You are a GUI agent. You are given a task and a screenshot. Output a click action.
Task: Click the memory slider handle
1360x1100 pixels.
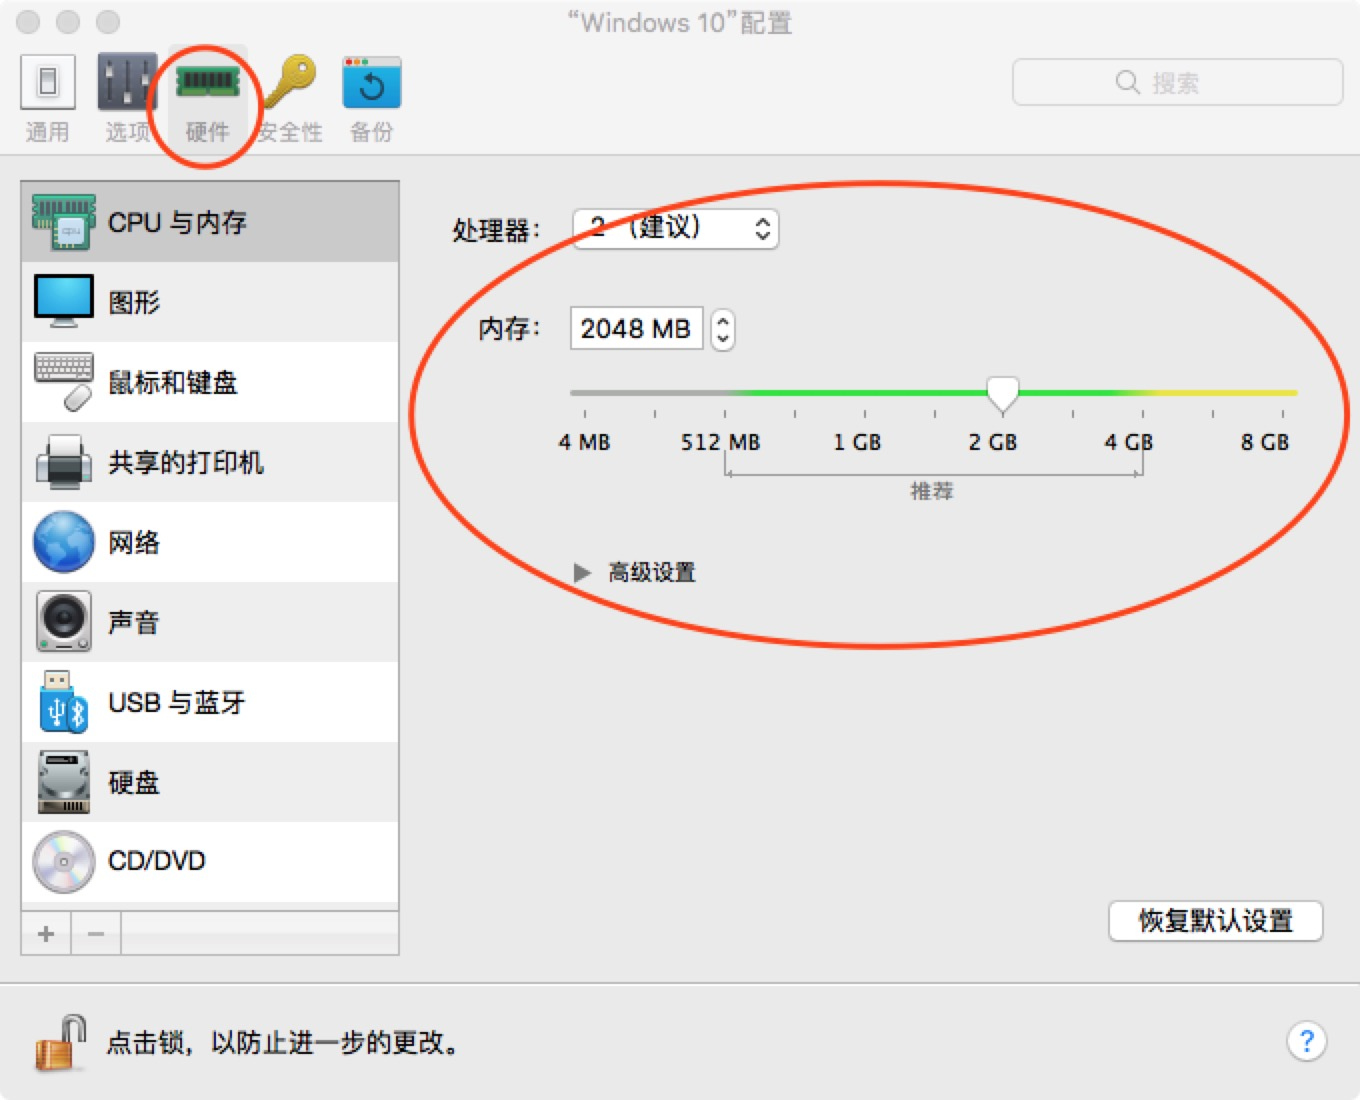1002,394
